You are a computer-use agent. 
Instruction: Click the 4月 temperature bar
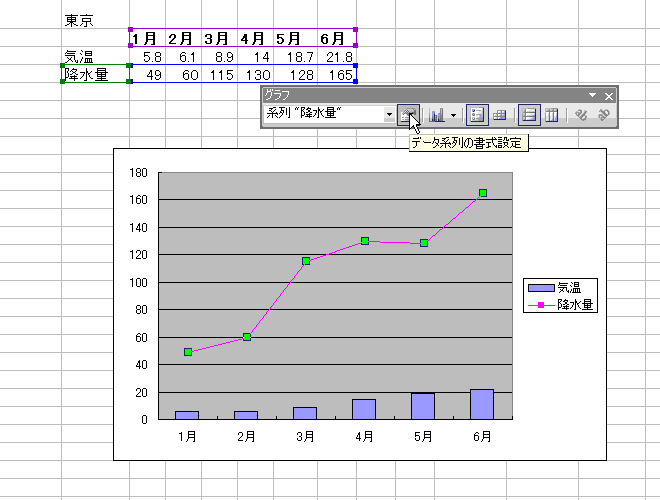(364, 409)
